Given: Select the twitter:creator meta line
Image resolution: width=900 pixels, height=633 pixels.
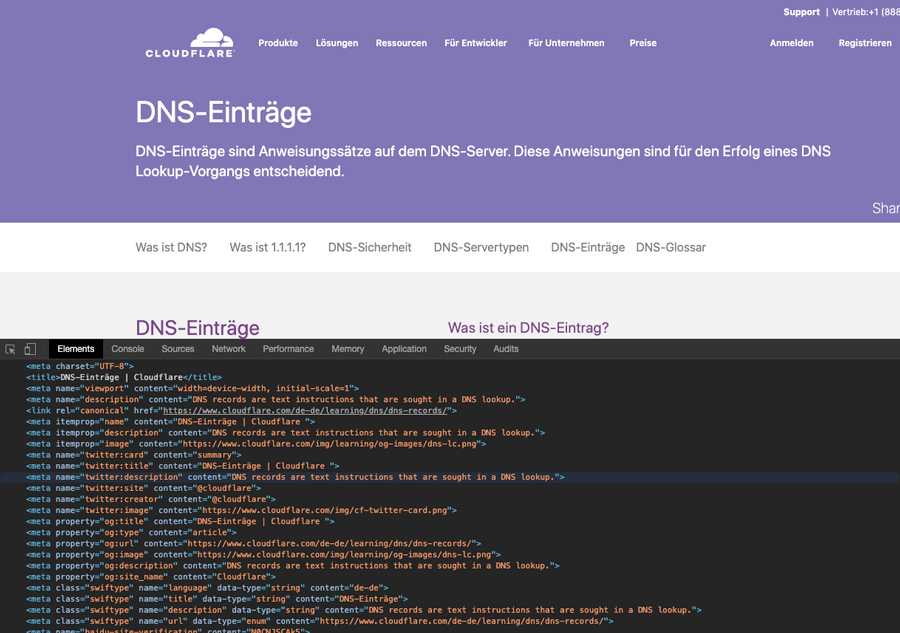Looking at the screenshot, I should [x=151, y=499].
